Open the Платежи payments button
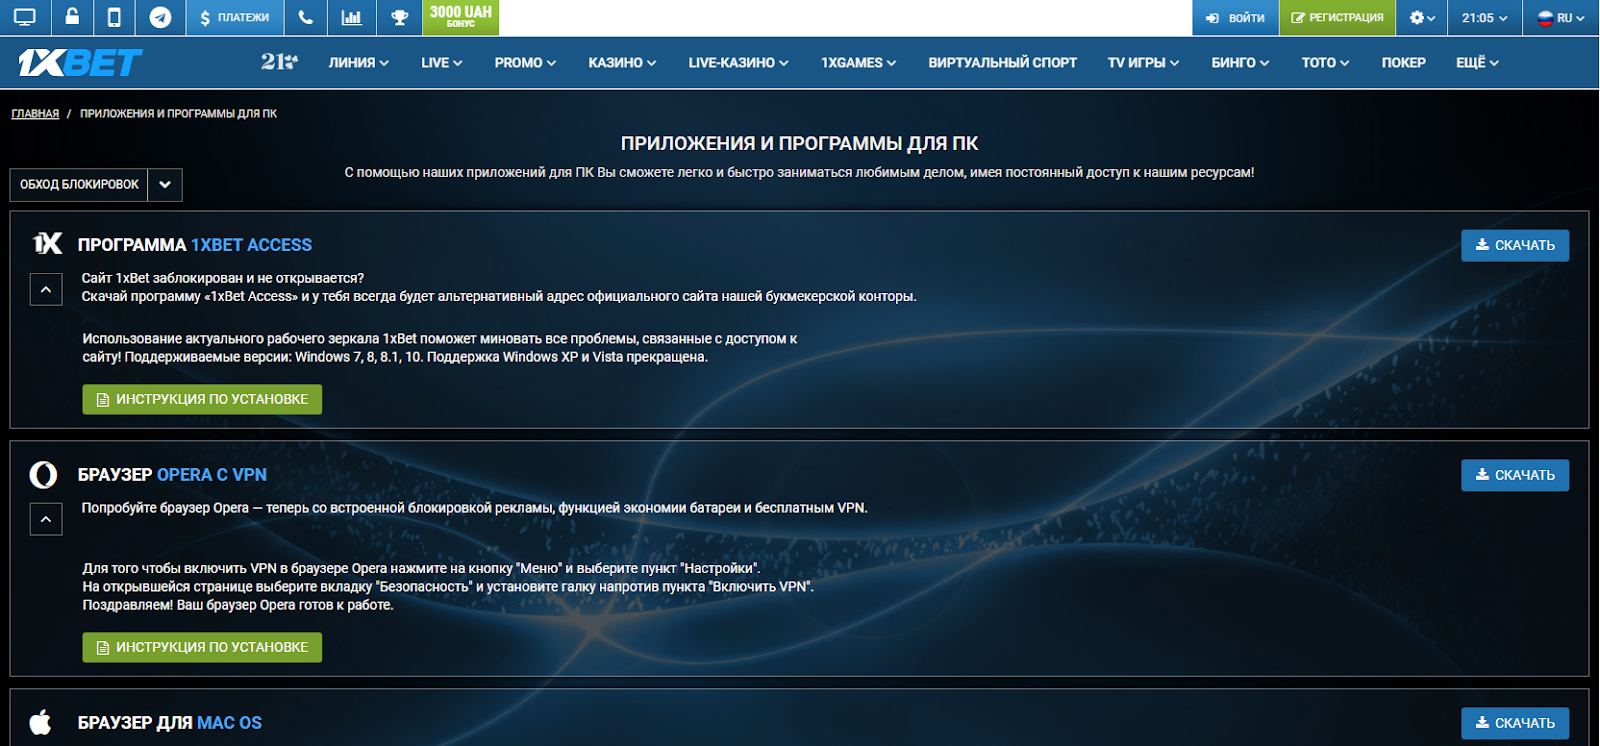 [x=235, y=17]
